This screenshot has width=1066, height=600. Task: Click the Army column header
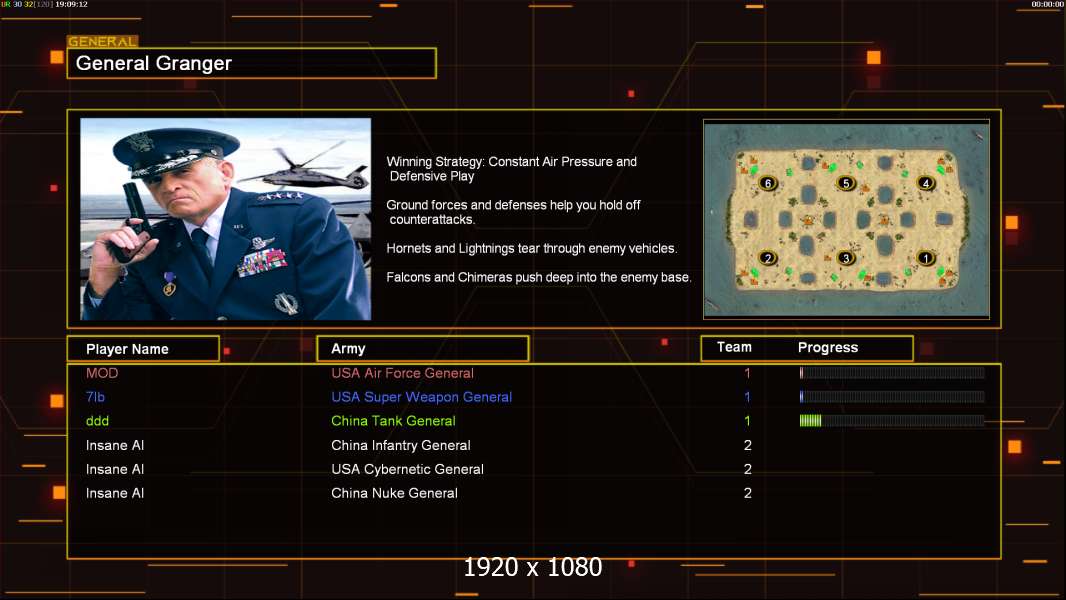tap(423, 349)
